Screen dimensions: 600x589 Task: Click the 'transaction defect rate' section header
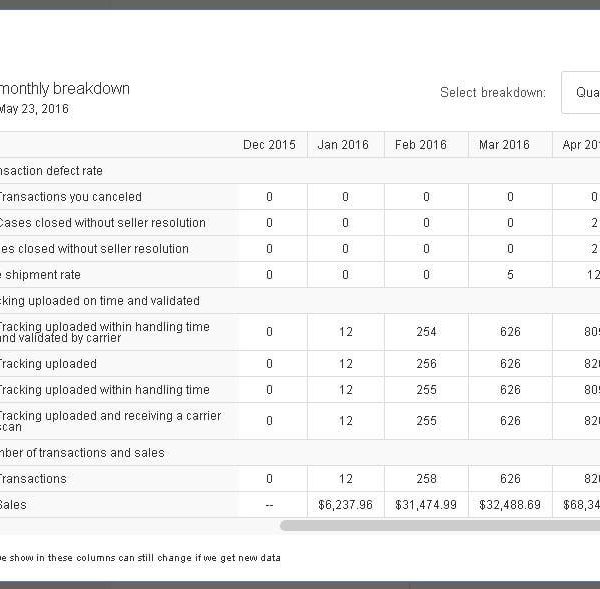[x=51, y=171]
